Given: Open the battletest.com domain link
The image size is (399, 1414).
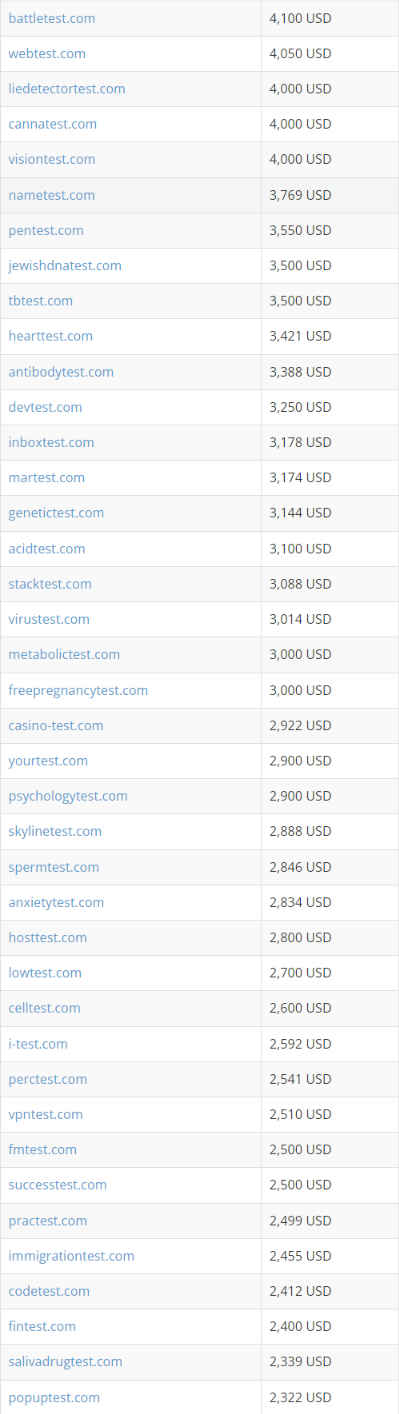Looking at the screenshot, I should click(52, 18).
